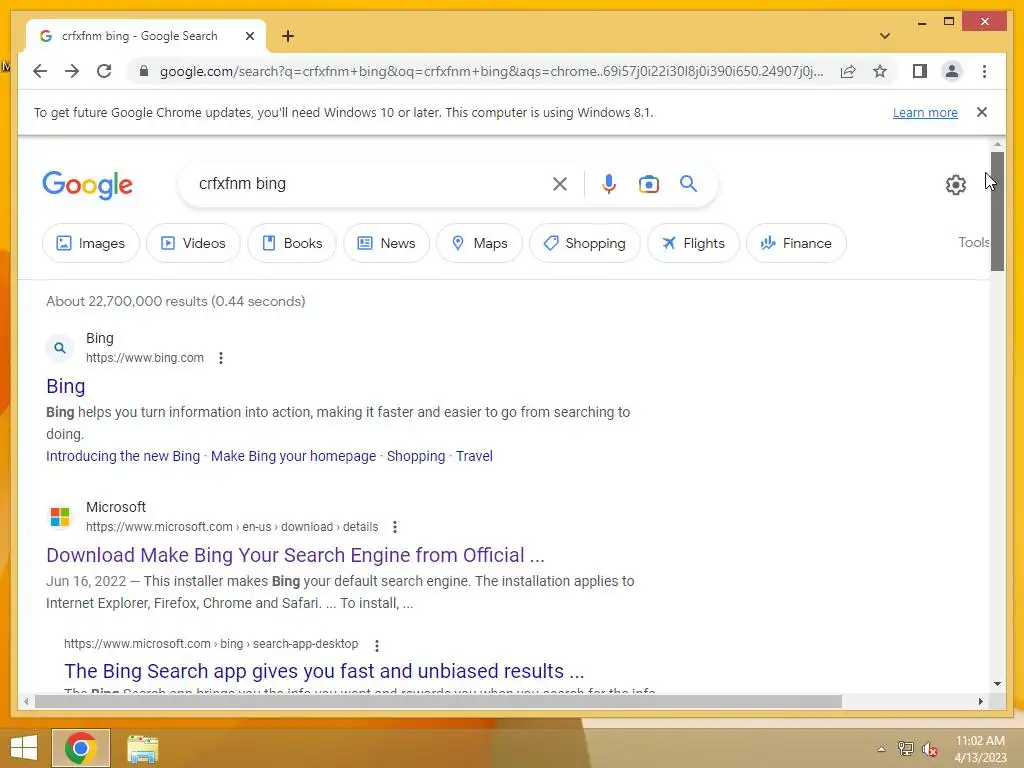1024x768 pixels.
Task: Click the horizontal scrollbar thumb
Action: click(438, 701)
